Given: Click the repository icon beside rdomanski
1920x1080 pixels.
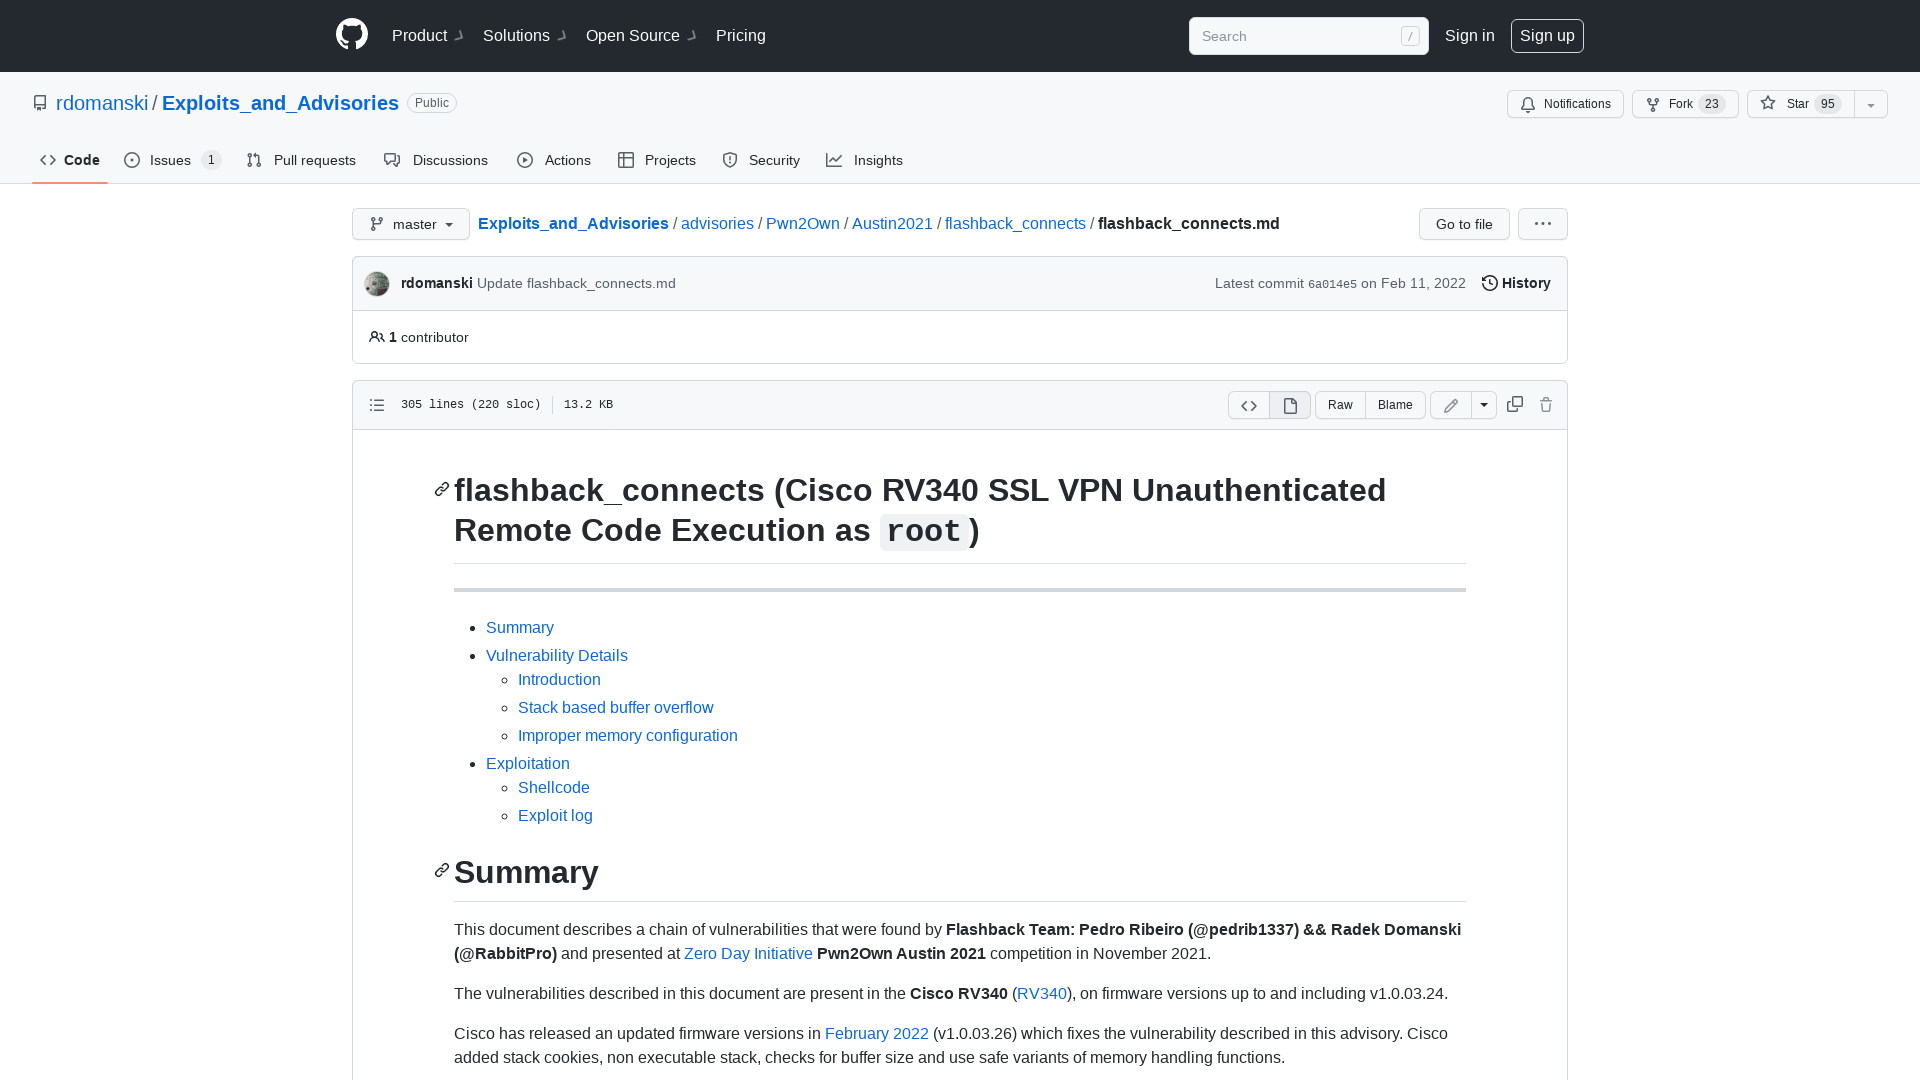Looking at the screenshot, I should pos(40,103).
